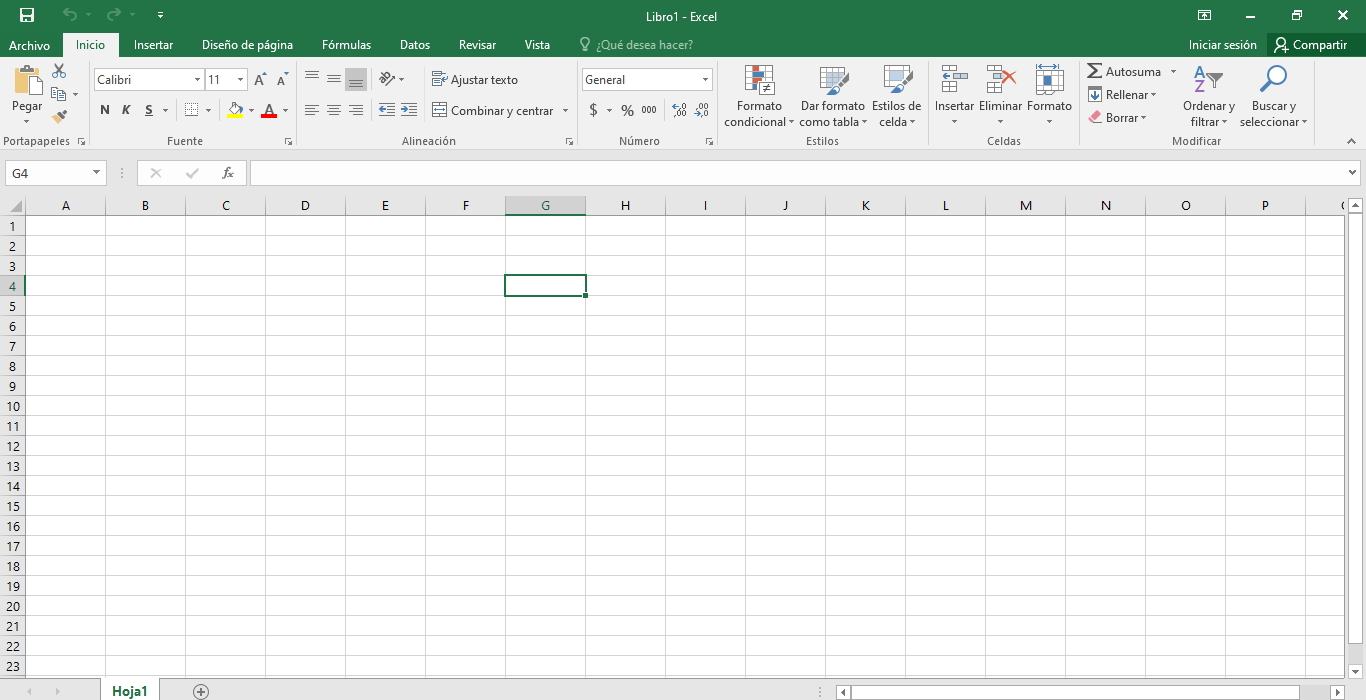Click the insert function fx icon

228,173
